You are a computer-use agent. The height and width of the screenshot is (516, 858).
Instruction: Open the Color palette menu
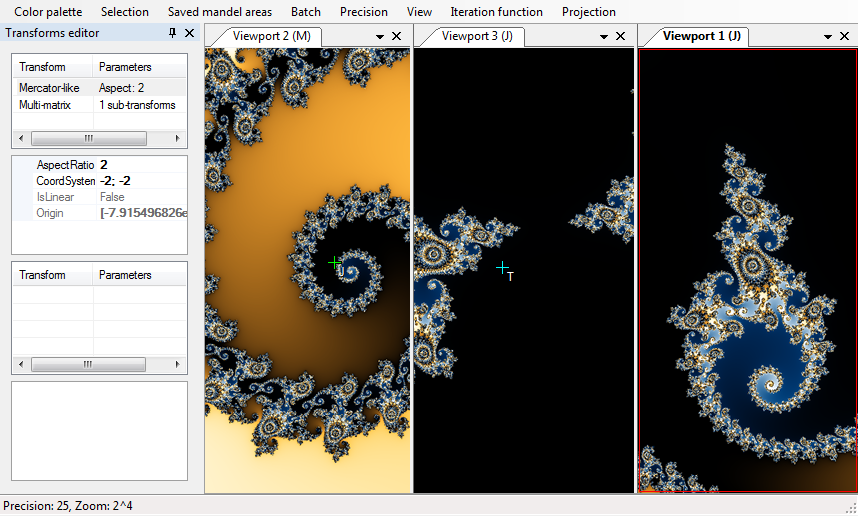[48, 12]
